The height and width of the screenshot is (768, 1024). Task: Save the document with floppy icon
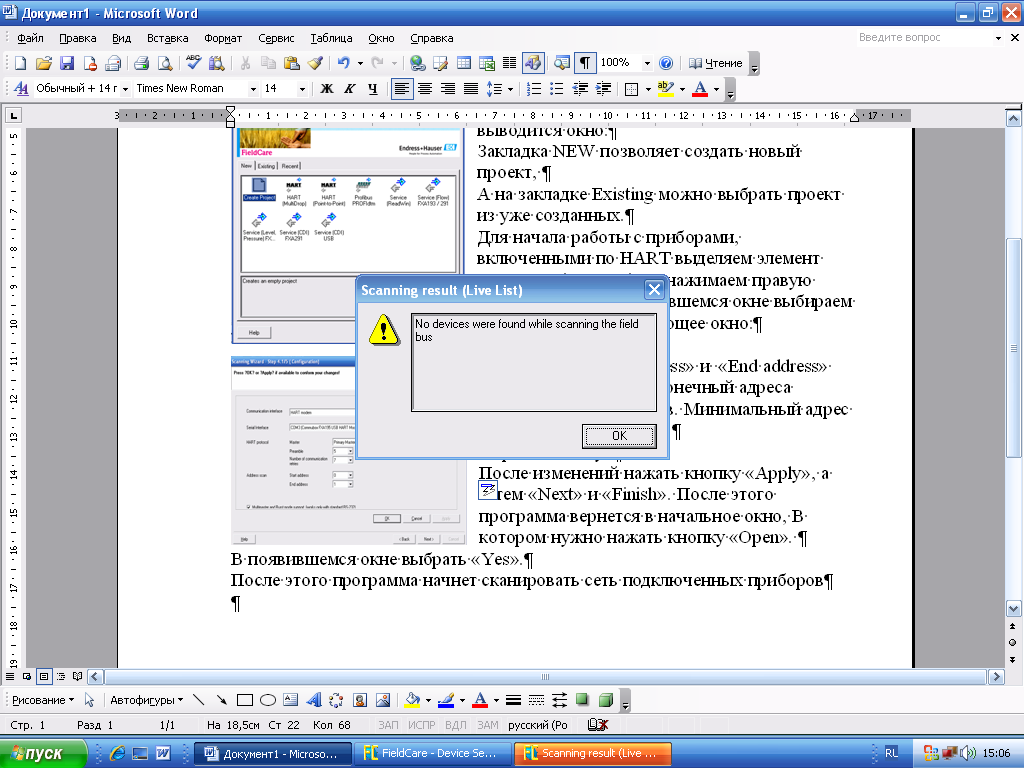[x=67, y=63]
